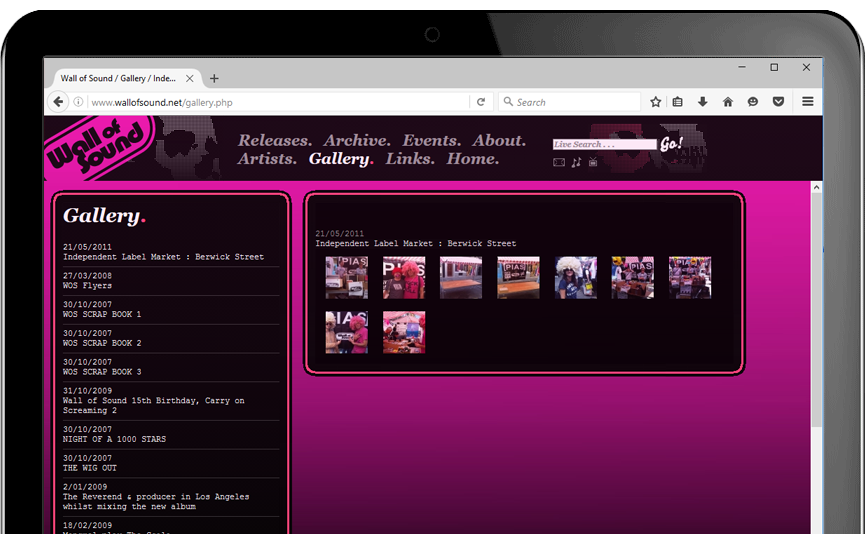Go to the browser home icon
The width and height of the screenshot is (865, 534).
tap(728, 102)
